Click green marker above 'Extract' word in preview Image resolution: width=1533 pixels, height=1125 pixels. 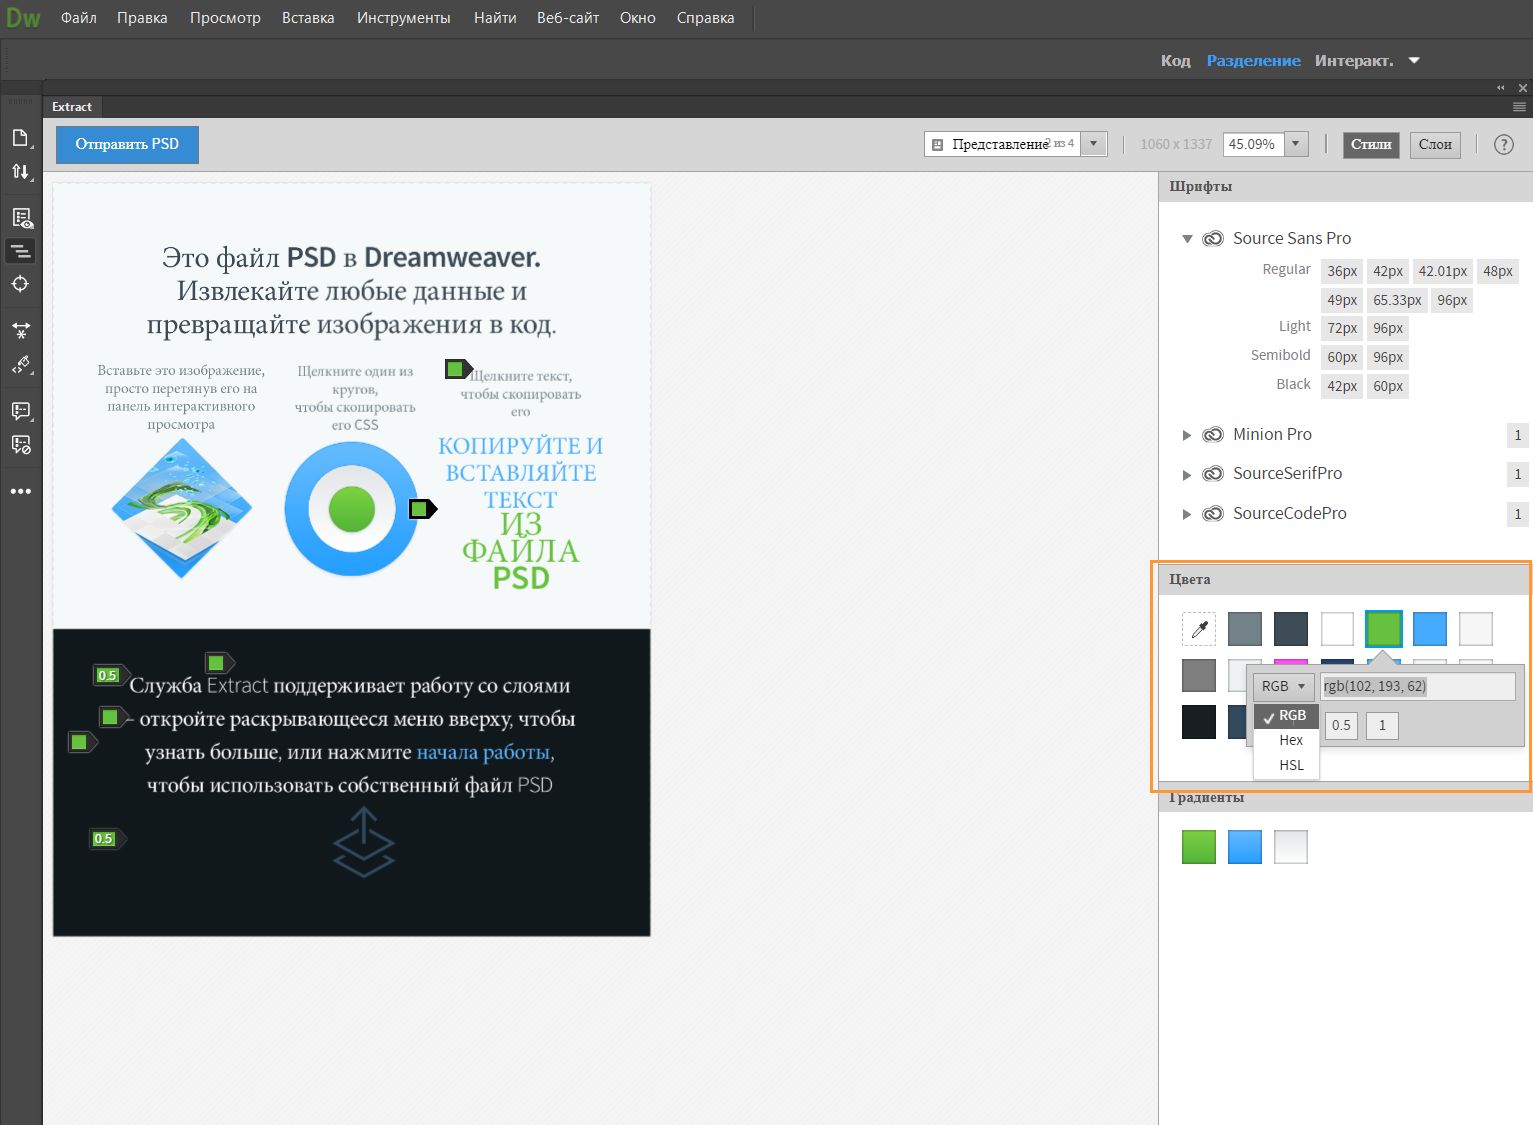pyautogui.click(x=218, y=662)
